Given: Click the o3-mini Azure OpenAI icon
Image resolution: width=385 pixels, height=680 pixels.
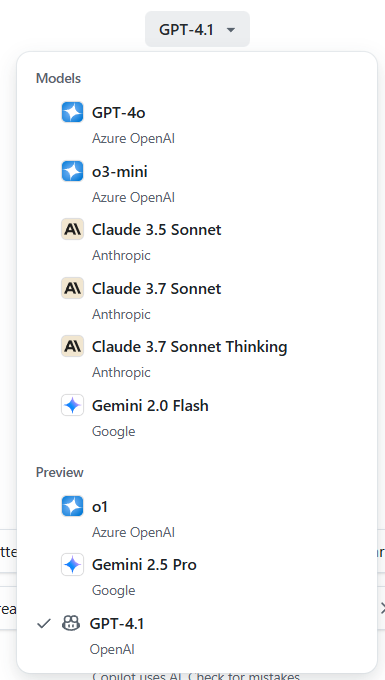Looking at the screenshot, I should tap(72, 171).
